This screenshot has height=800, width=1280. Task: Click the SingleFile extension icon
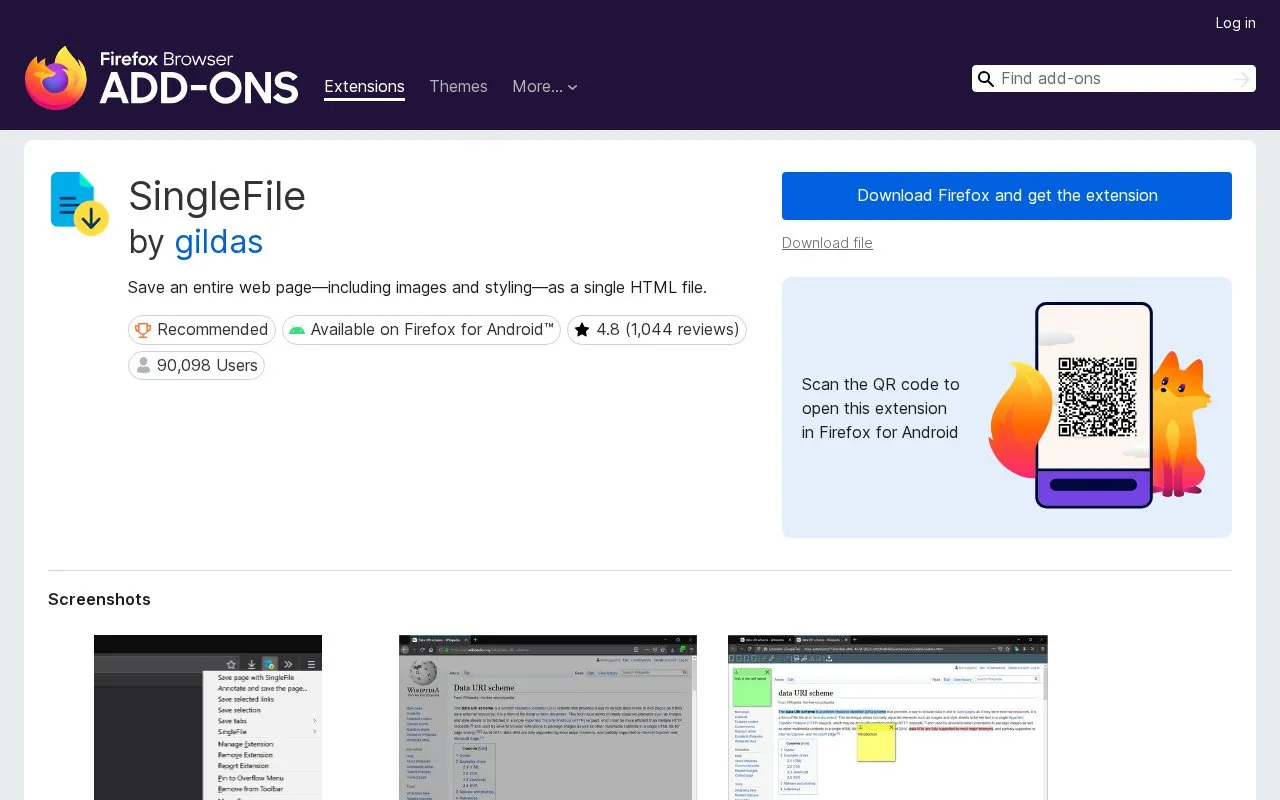(79, 203)
